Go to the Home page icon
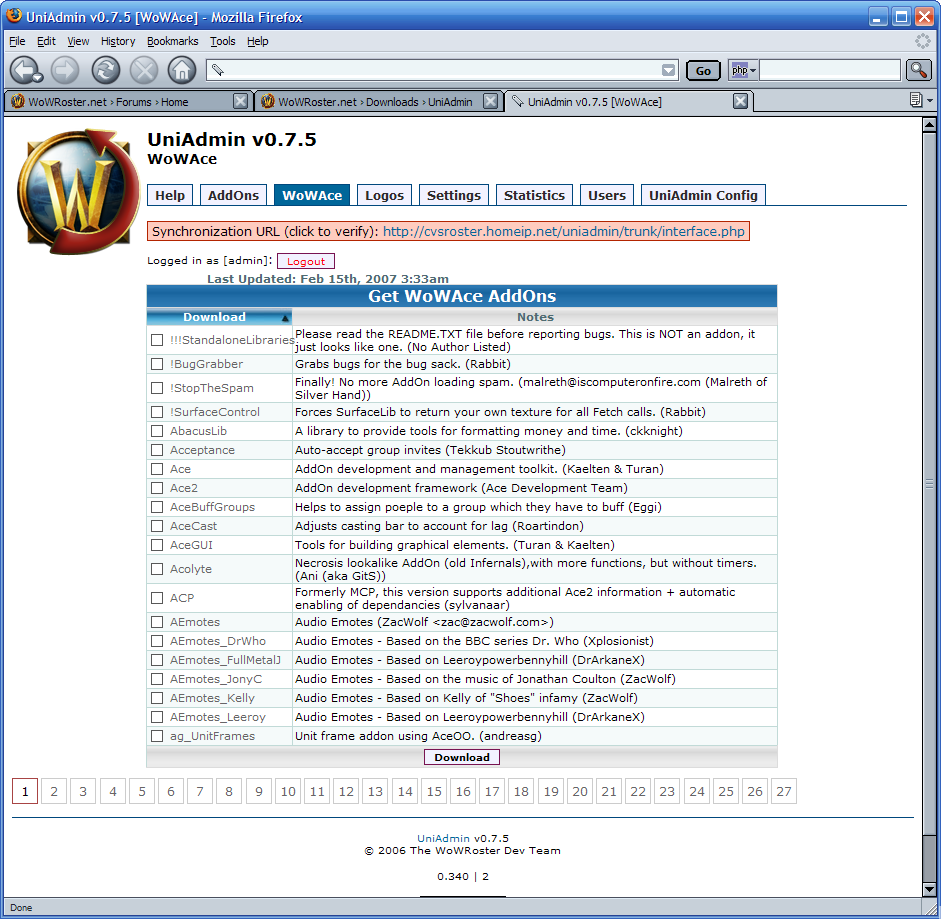 [x=182, y=70]
